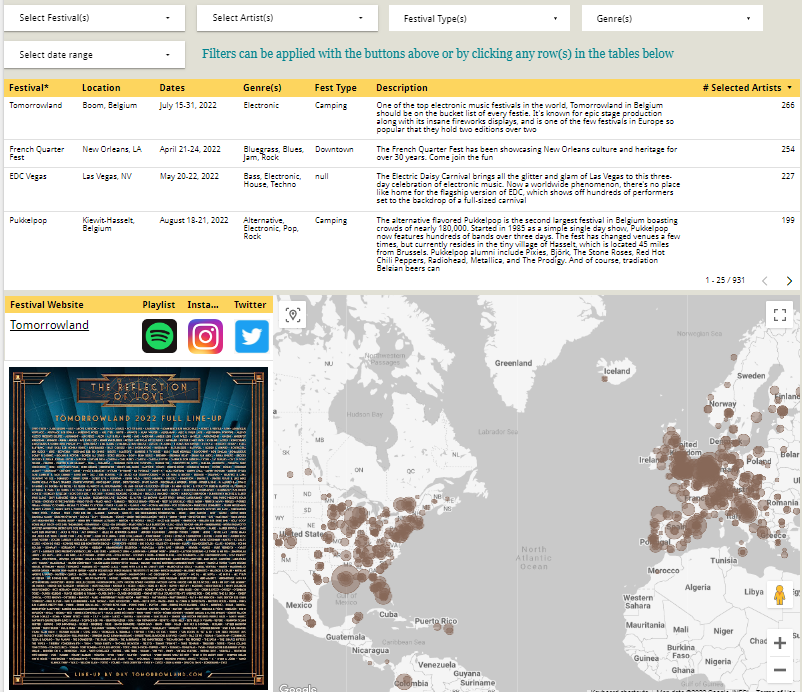Select the French Quarter Fest row
This screenshot has height=692, width=802.
pos(401,153)
